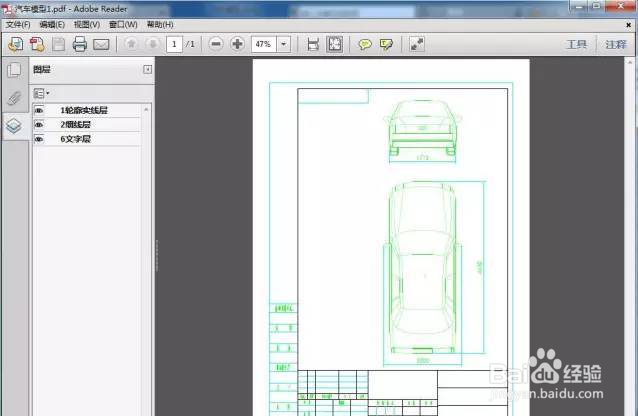Open the layers panel options menu

point(41,94)
